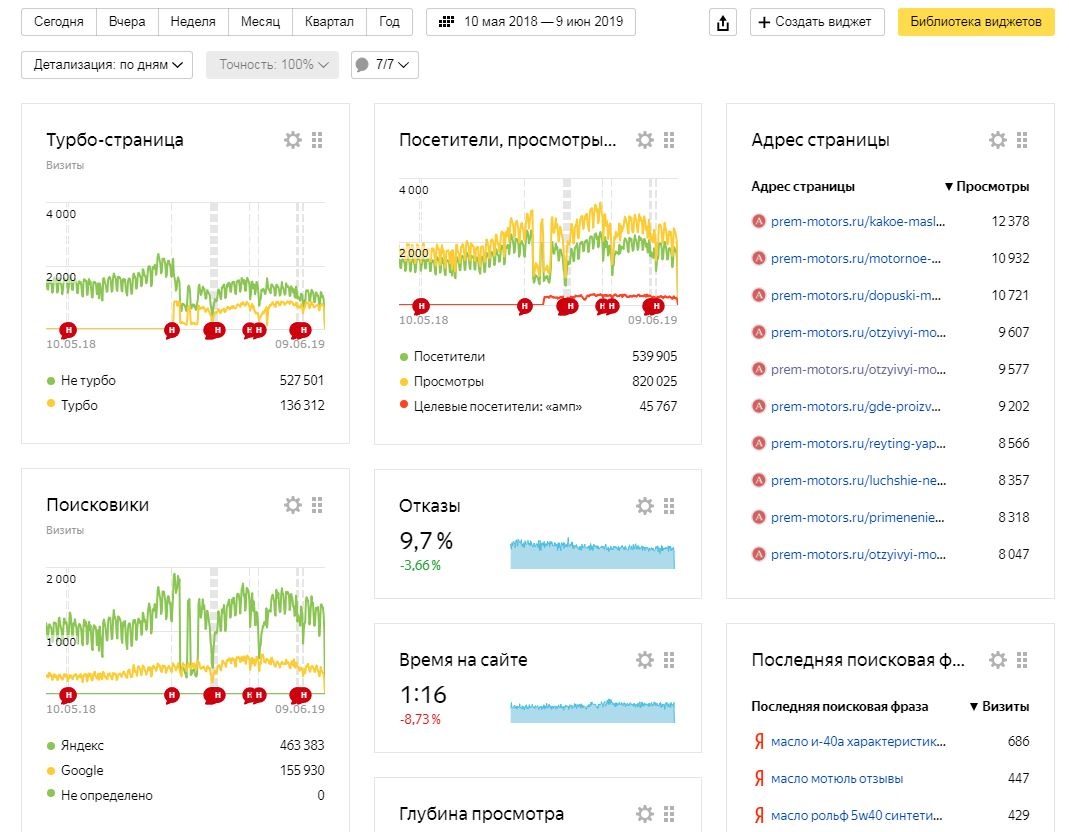Click the Создать виджет button
Screen dimensions: 1069x832
pyautogui.click(x=816, y=22)
